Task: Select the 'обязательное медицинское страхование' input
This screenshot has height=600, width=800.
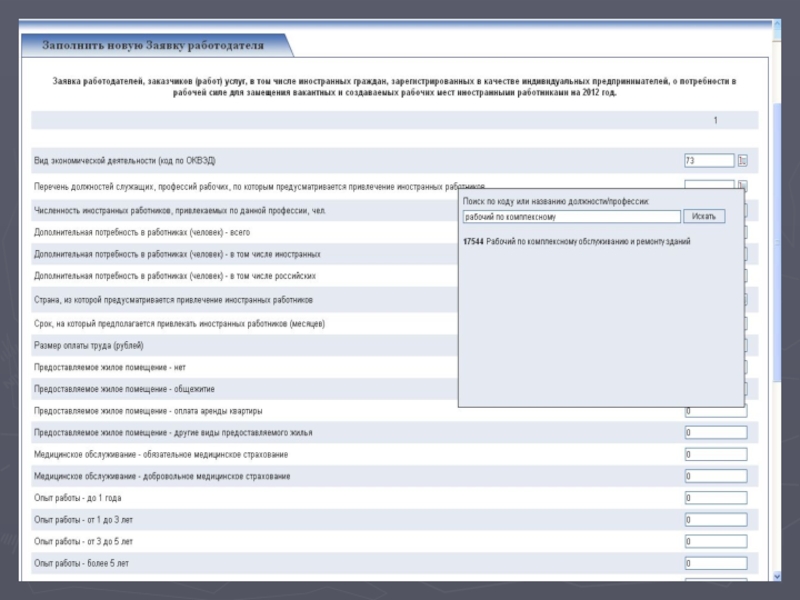Action: point(715,455)
